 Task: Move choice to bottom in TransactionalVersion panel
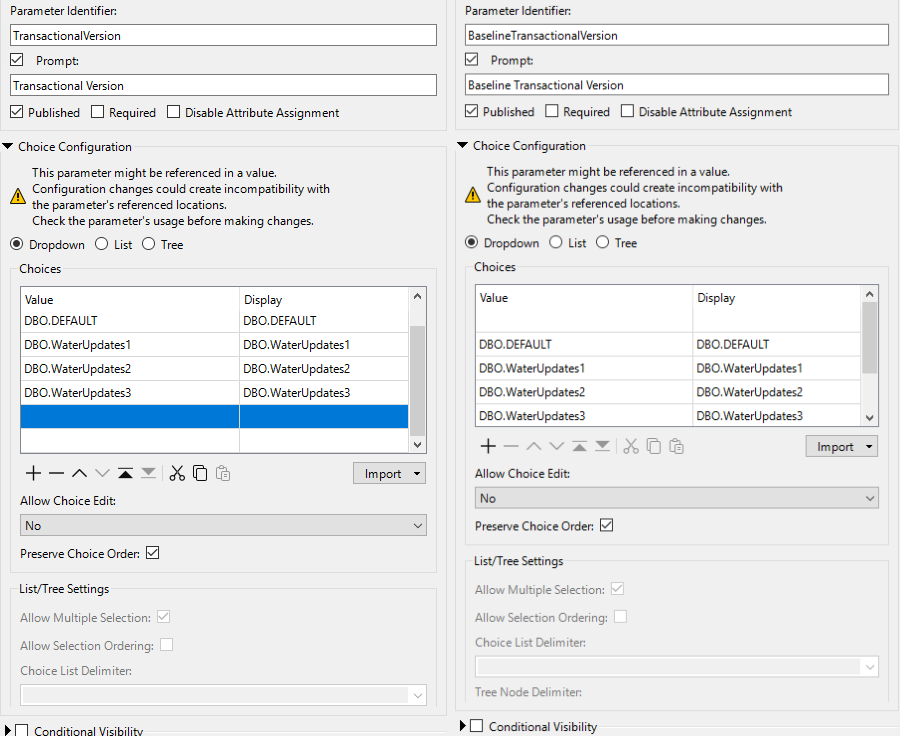click(x=148, y=473)
